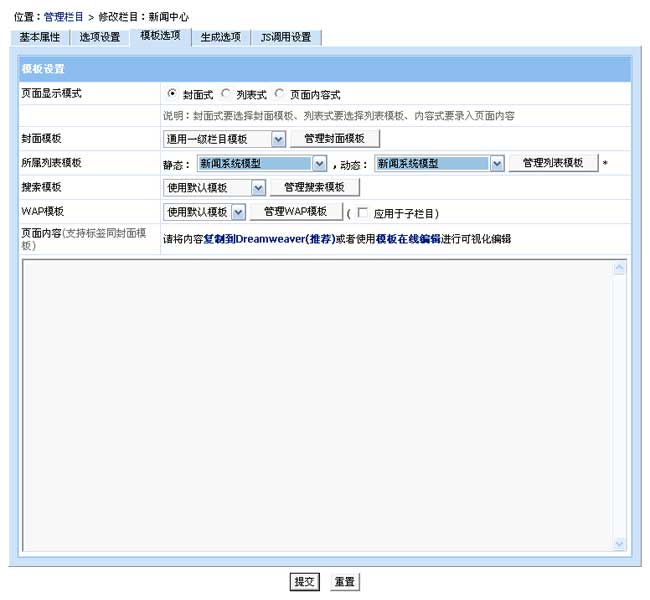Image resolution: width=650 pixels, height=600 pixels.
Task: Go to the JS调用设置 tab
Action: [x=285, y=37]
